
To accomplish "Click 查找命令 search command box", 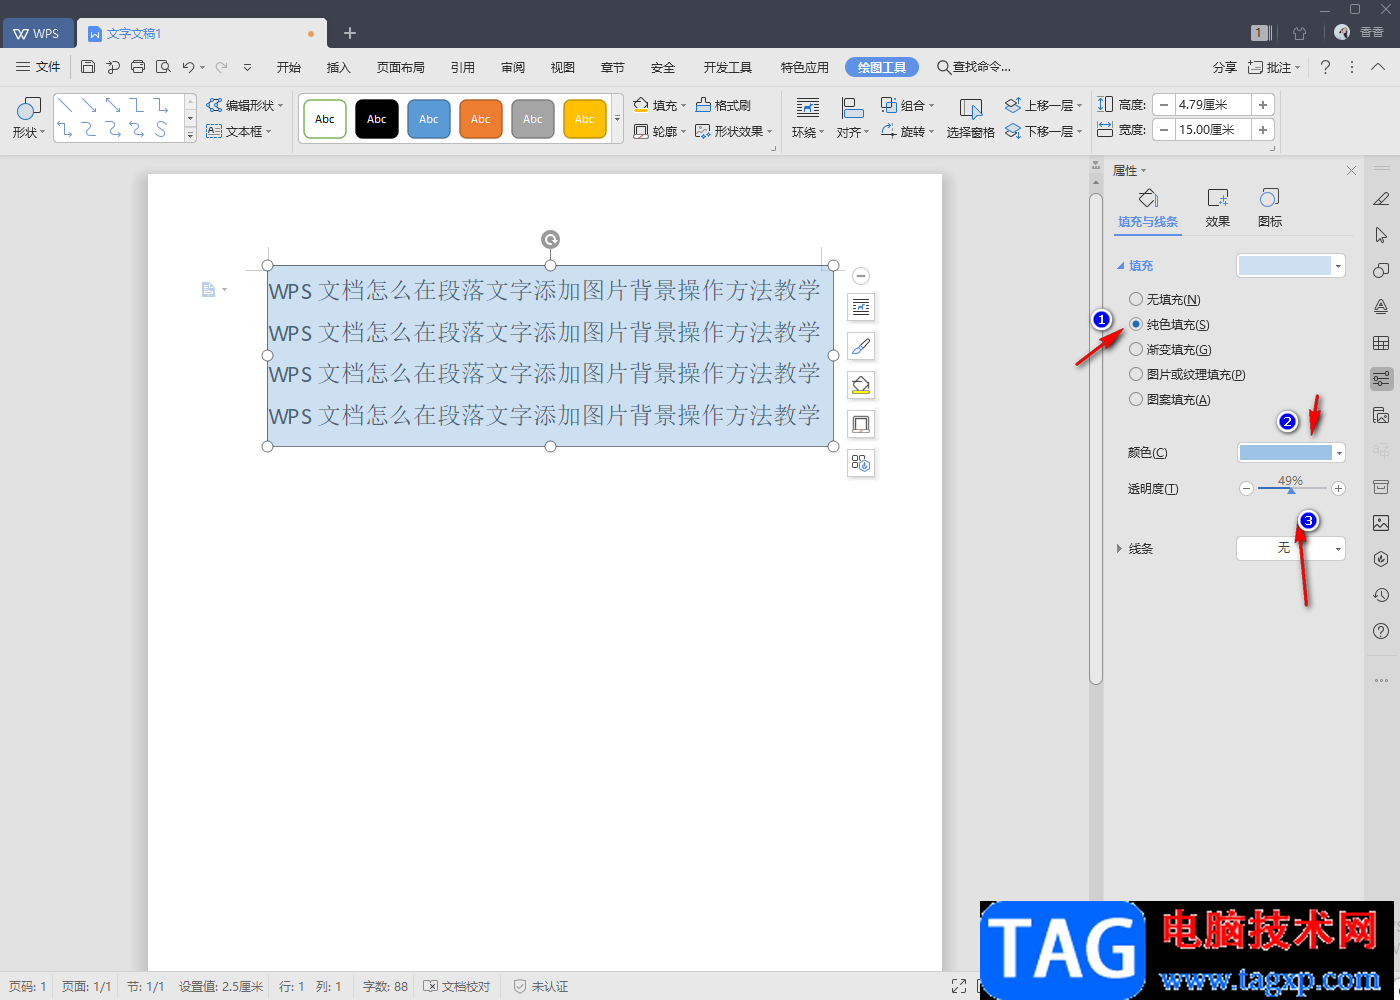I will [x=974, y=67].
